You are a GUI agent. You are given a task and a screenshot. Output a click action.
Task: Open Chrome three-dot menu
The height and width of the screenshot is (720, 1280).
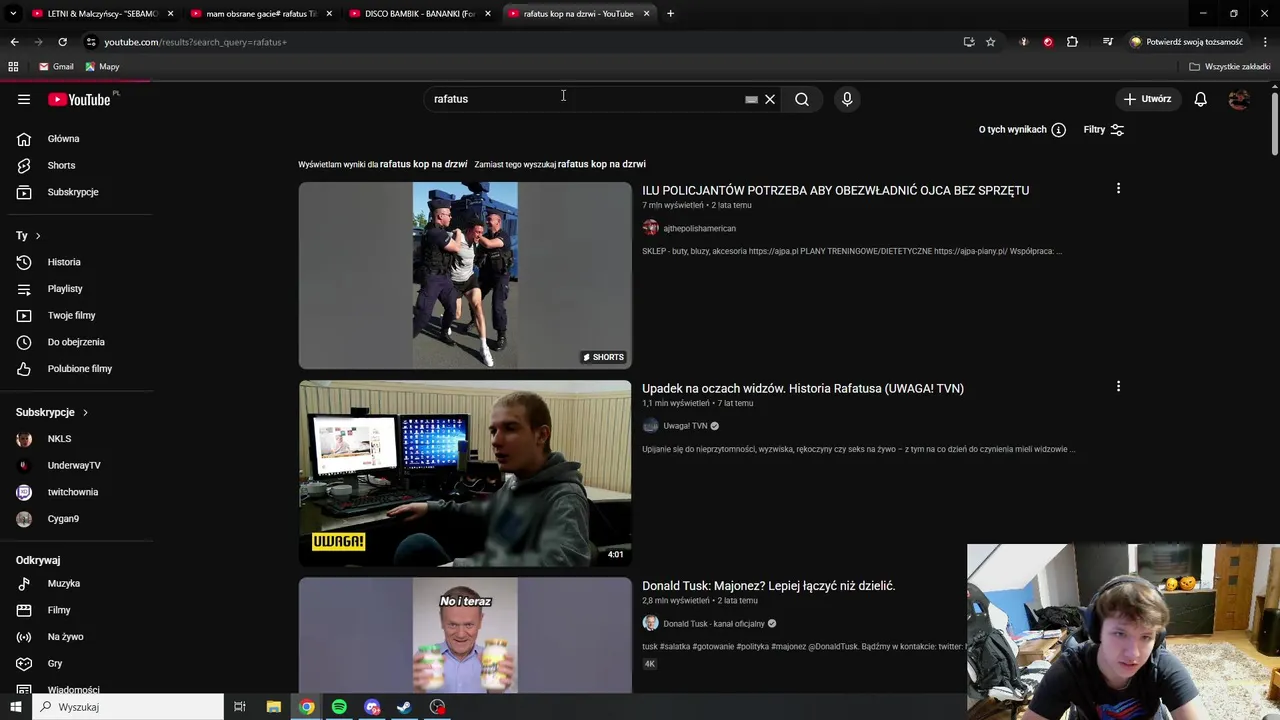point(1266,42)
